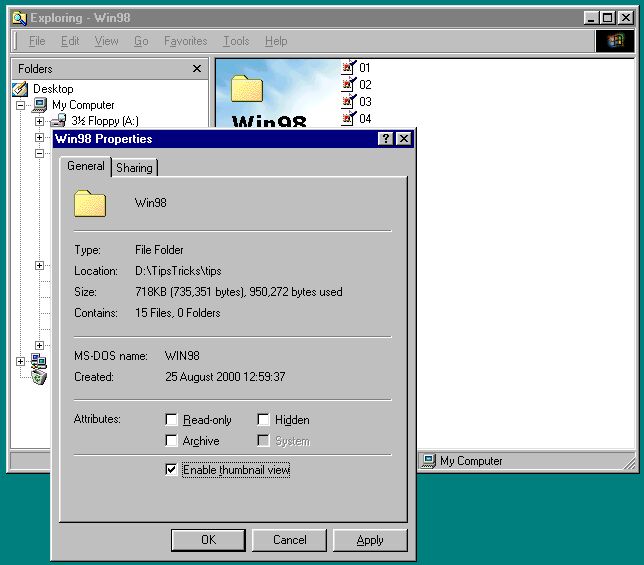Screen dimensions: 644x565
Task: Click the Explorer window resize grip
Action: pyautogui.click(x=629, y=463)
